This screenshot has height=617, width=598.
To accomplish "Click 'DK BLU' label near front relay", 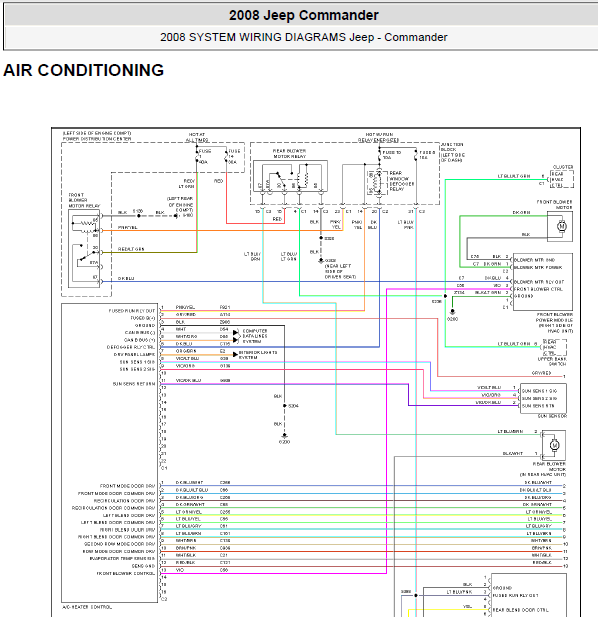I will [126, 278].
